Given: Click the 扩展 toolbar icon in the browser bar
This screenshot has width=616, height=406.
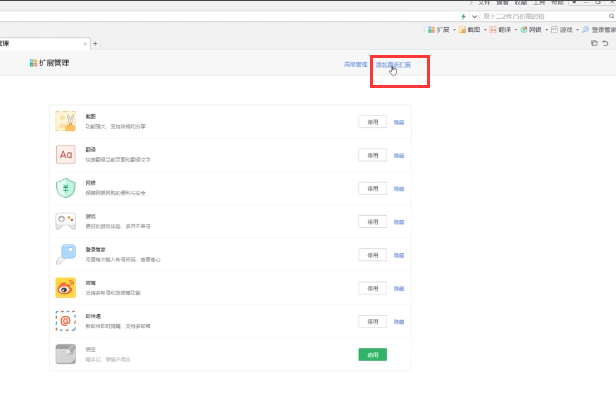Looking at the screenshot, I should [431, 30].
